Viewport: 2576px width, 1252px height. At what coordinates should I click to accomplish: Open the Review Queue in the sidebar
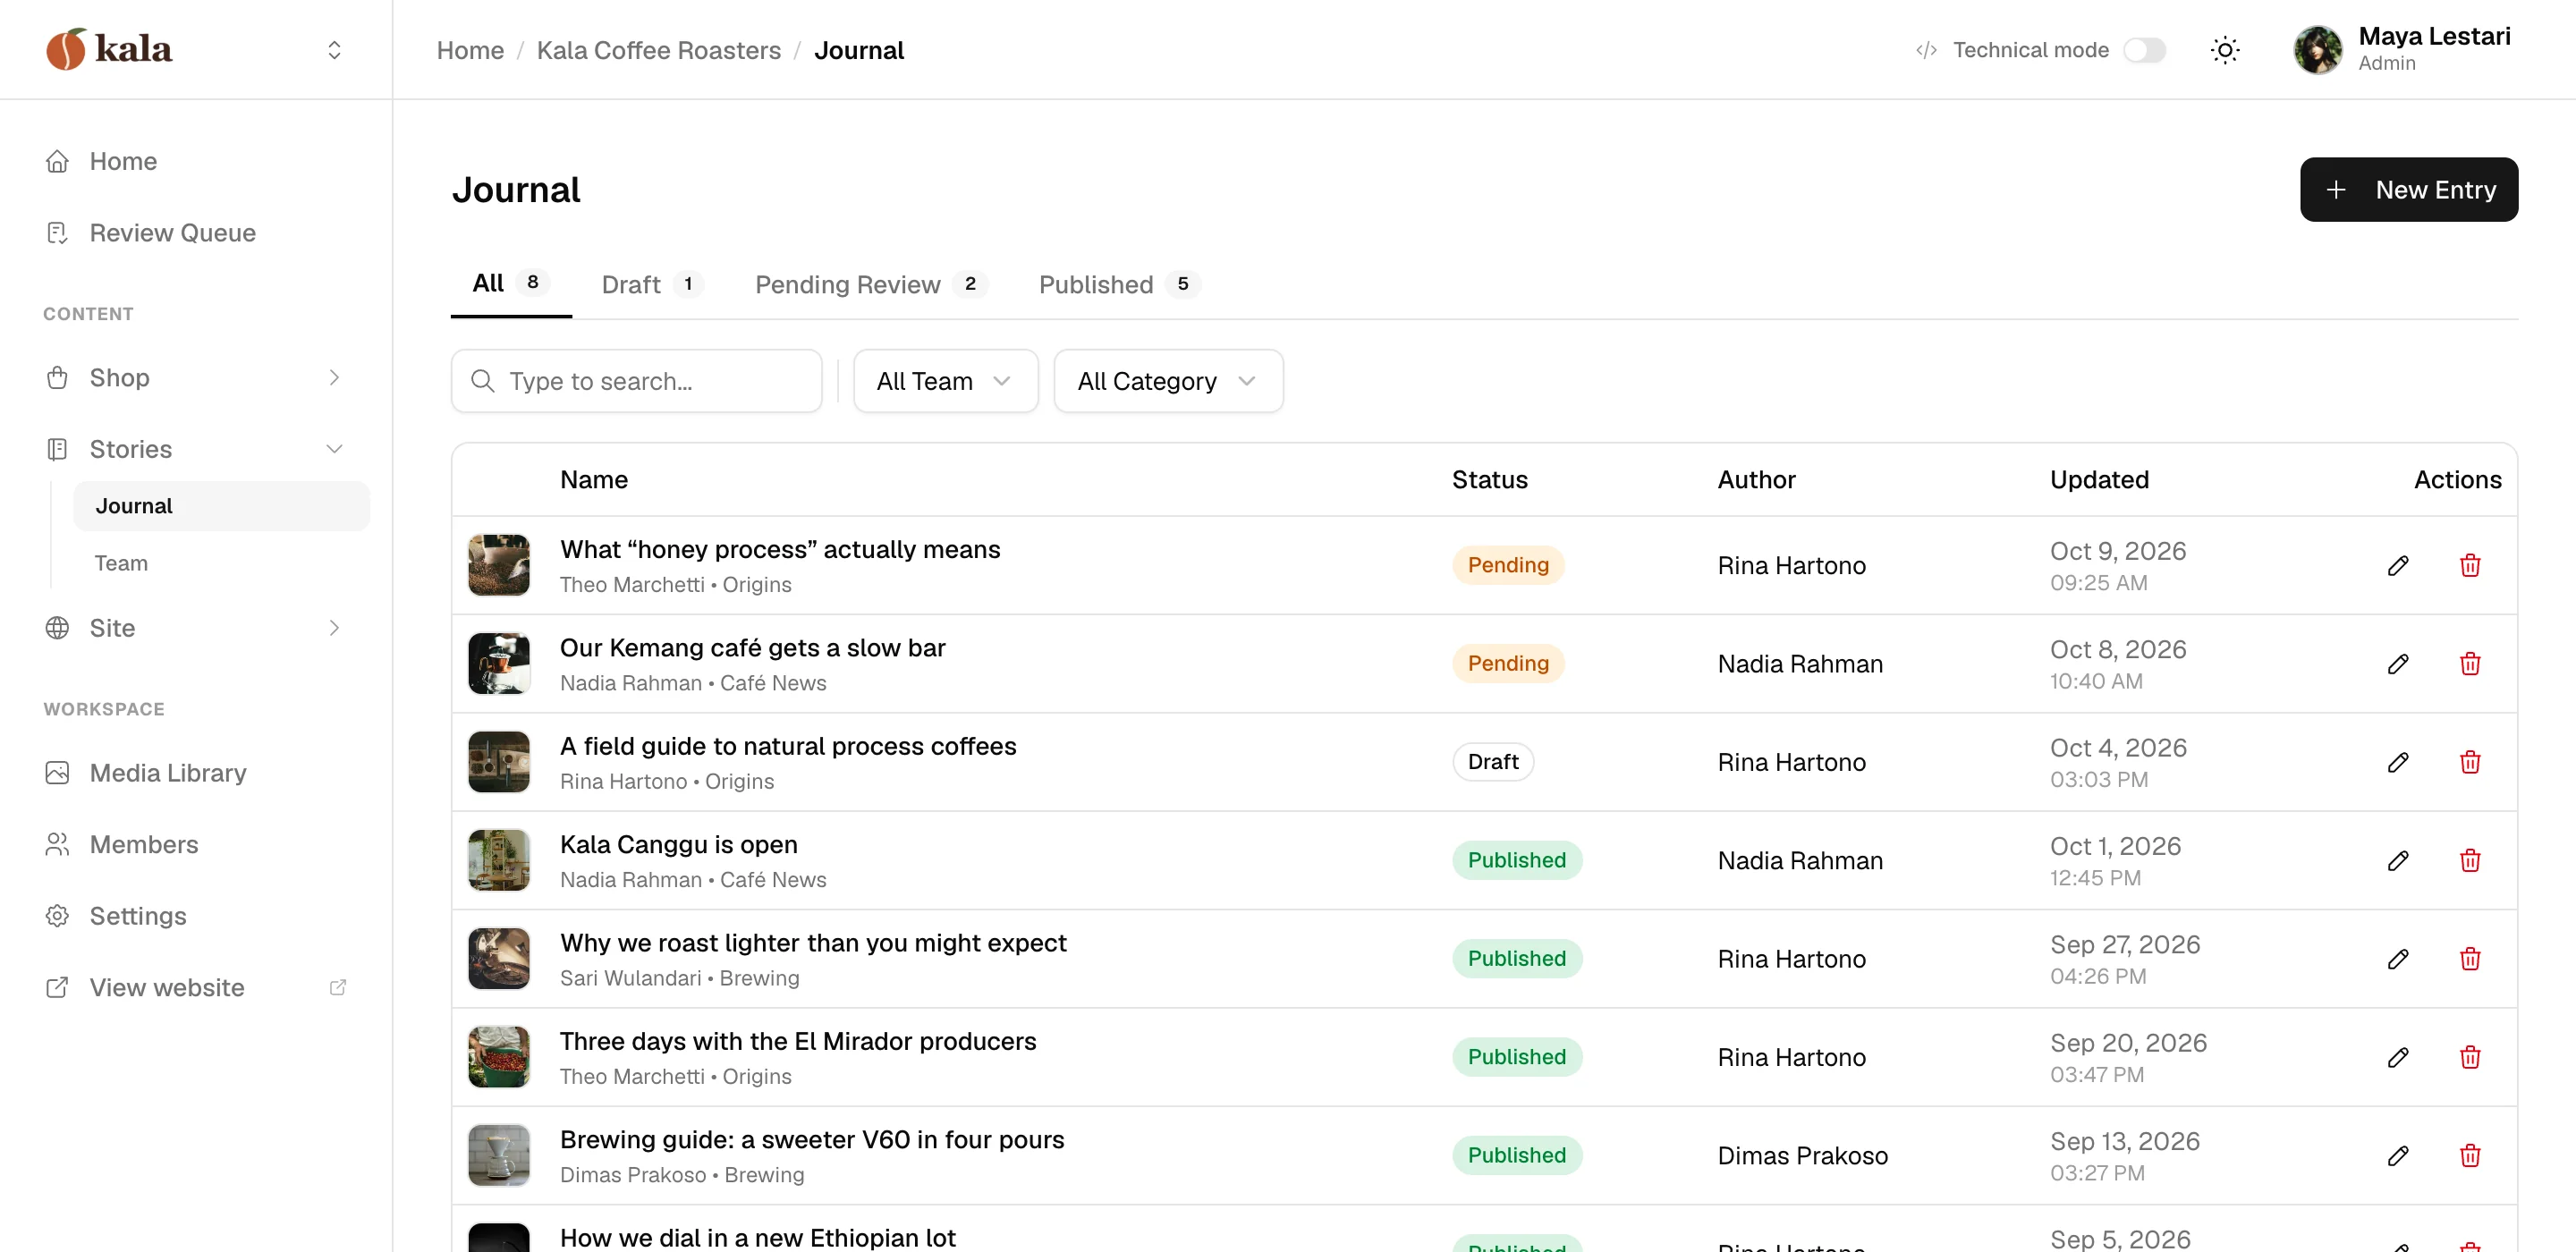point(196,233)
